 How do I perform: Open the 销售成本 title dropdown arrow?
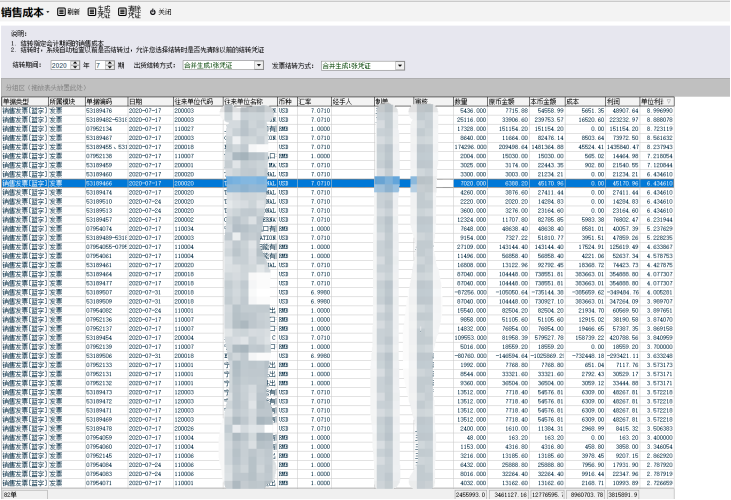(x=47, y=13)
